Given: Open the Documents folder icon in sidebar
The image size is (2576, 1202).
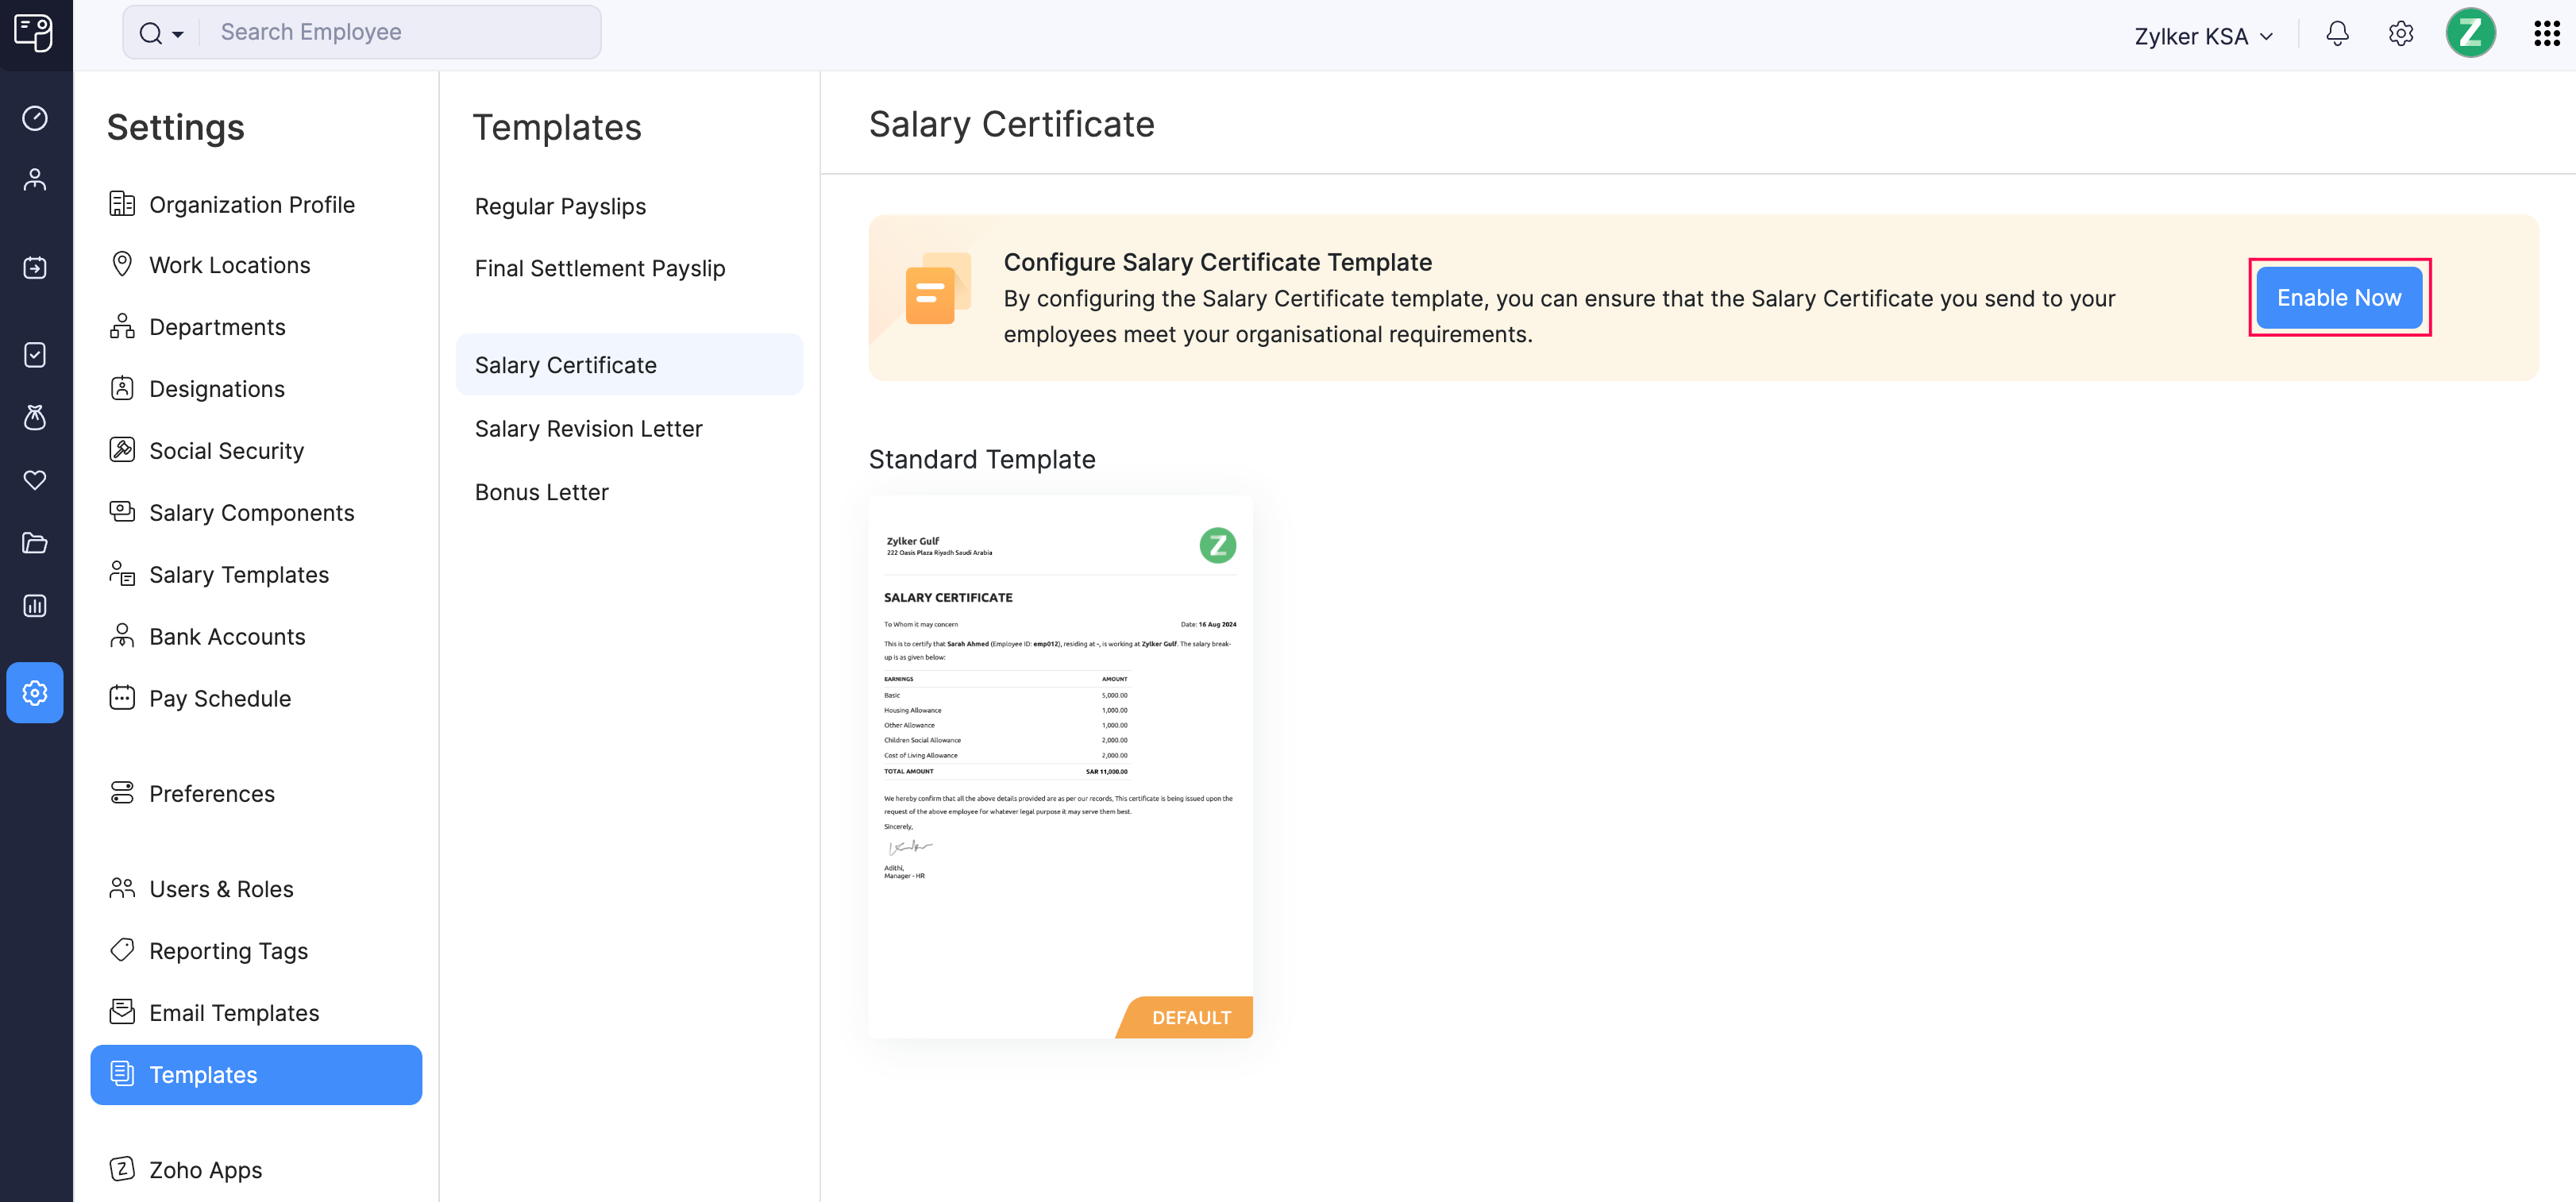Looking at the screenshot, I should [35, 543].
